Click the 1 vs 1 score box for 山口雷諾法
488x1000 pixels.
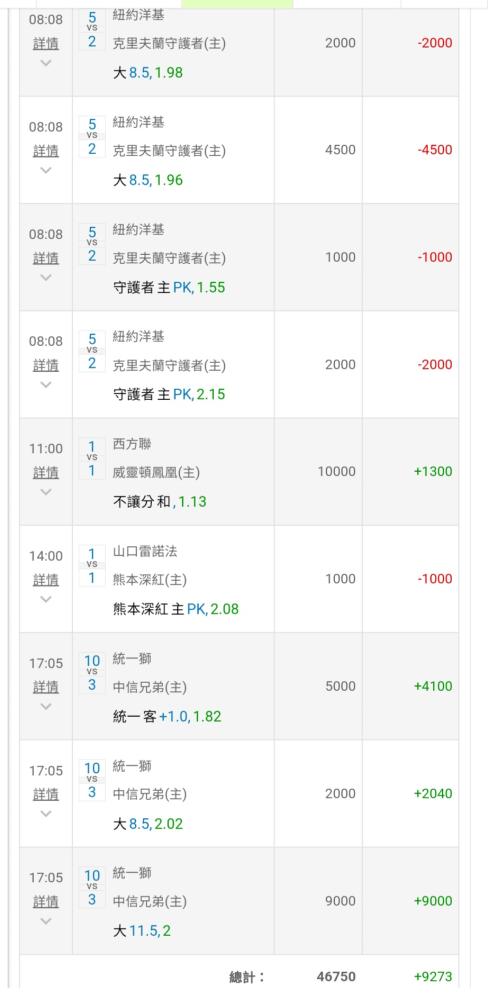[x=92, y=566]
